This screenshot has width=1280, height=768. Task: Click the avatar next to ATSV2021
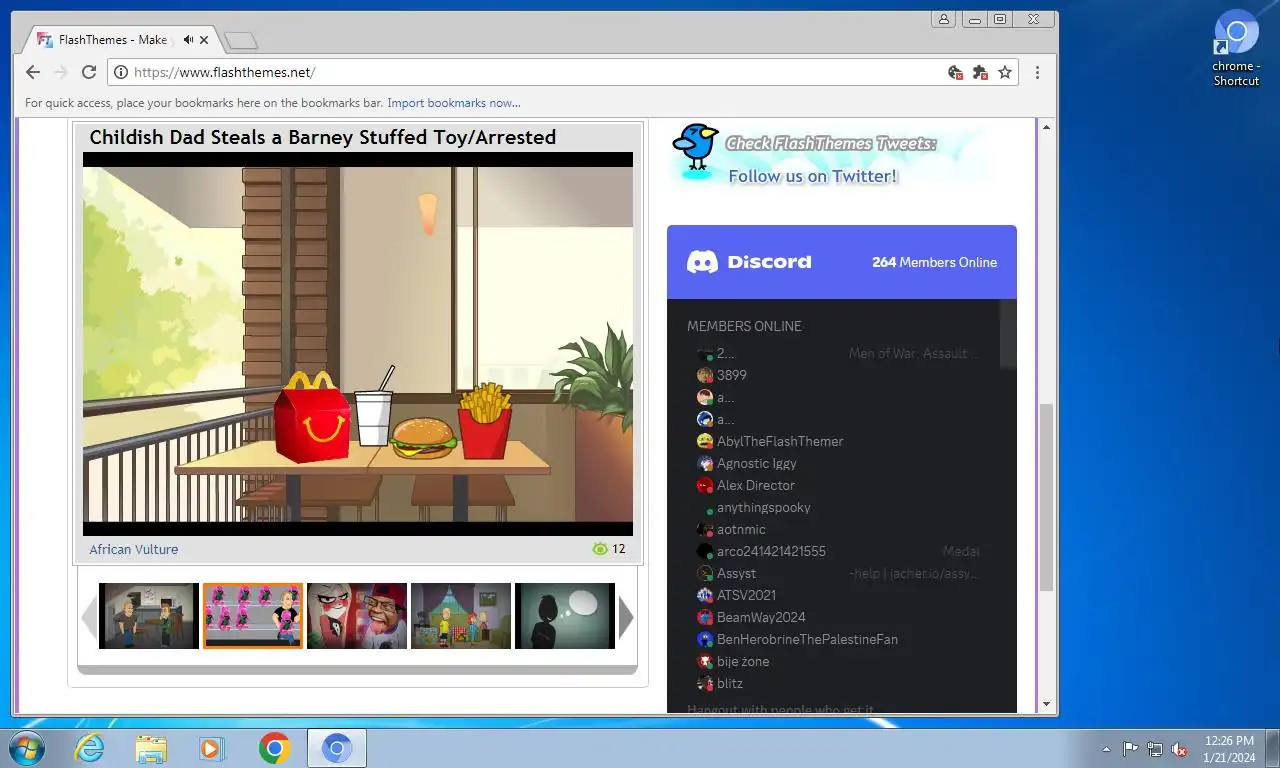(705, 595)
